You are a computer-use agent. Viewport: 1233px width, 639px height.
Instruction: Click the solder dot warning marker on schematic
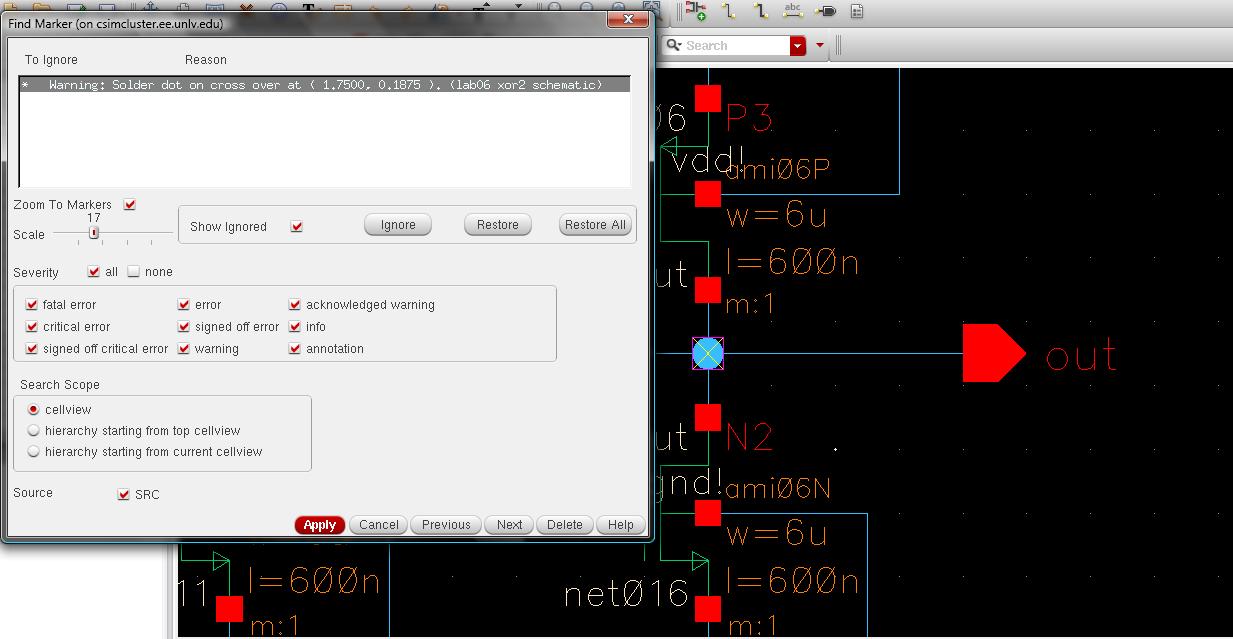pos(708,353)
